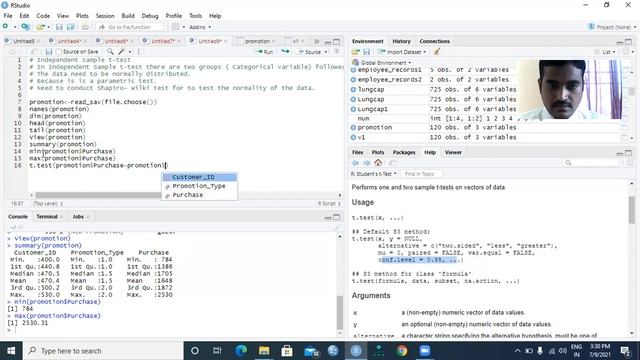Viewport: 640px width, 360px height.
Task: Open the promotion source tab
Action: 257,42
